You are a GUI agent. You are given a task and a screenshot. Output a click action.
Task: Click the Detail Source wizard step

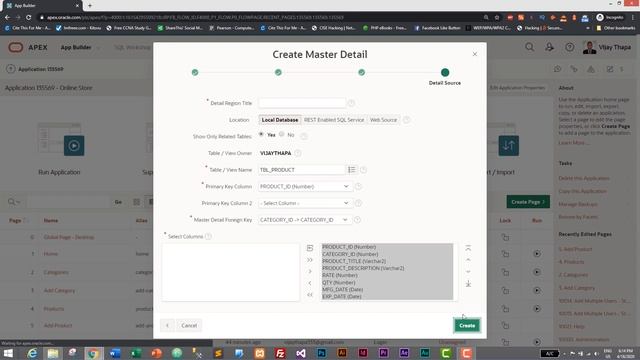tap(445, 73)
